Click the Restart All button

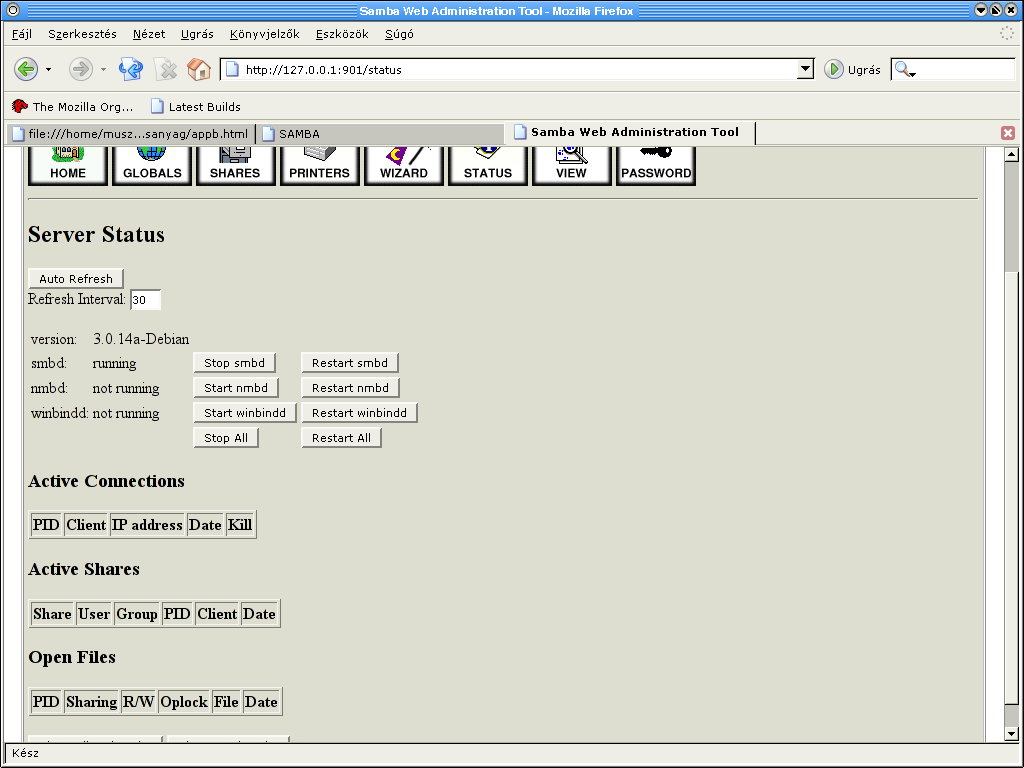(x=342, y=438)
